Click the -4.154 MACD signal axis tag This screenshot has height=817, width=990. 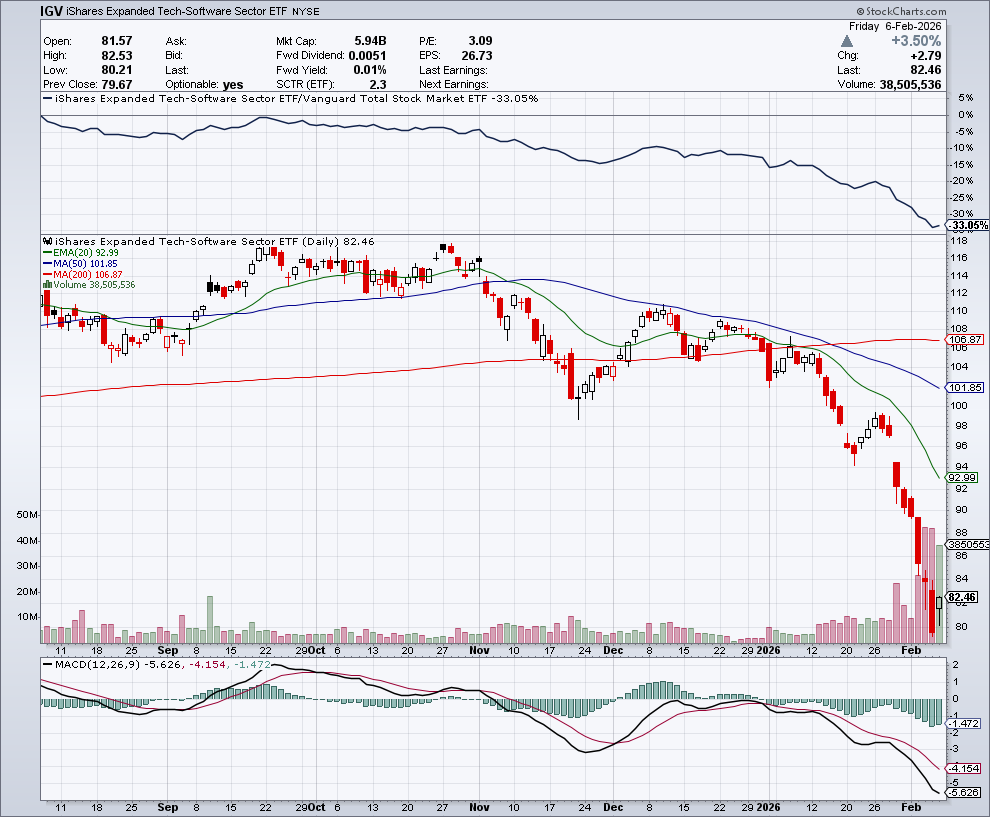point(965,768)
